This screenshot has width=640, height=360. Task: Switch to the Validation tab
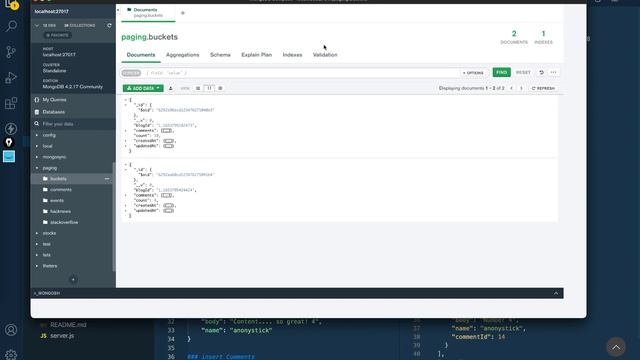point(325,55)
